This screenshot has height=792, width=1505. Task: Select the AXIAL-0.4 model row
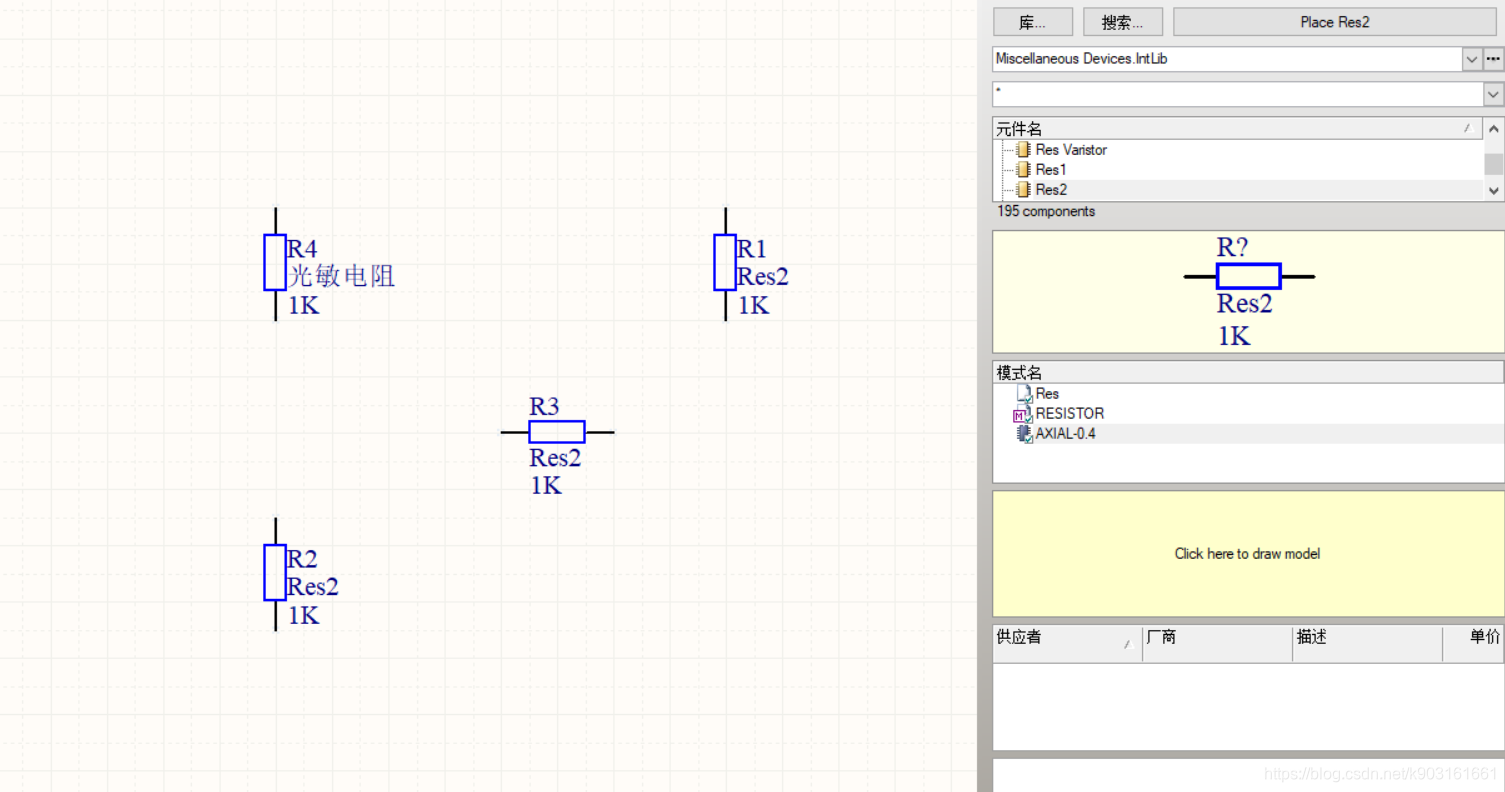click(x=1248, y=434)
